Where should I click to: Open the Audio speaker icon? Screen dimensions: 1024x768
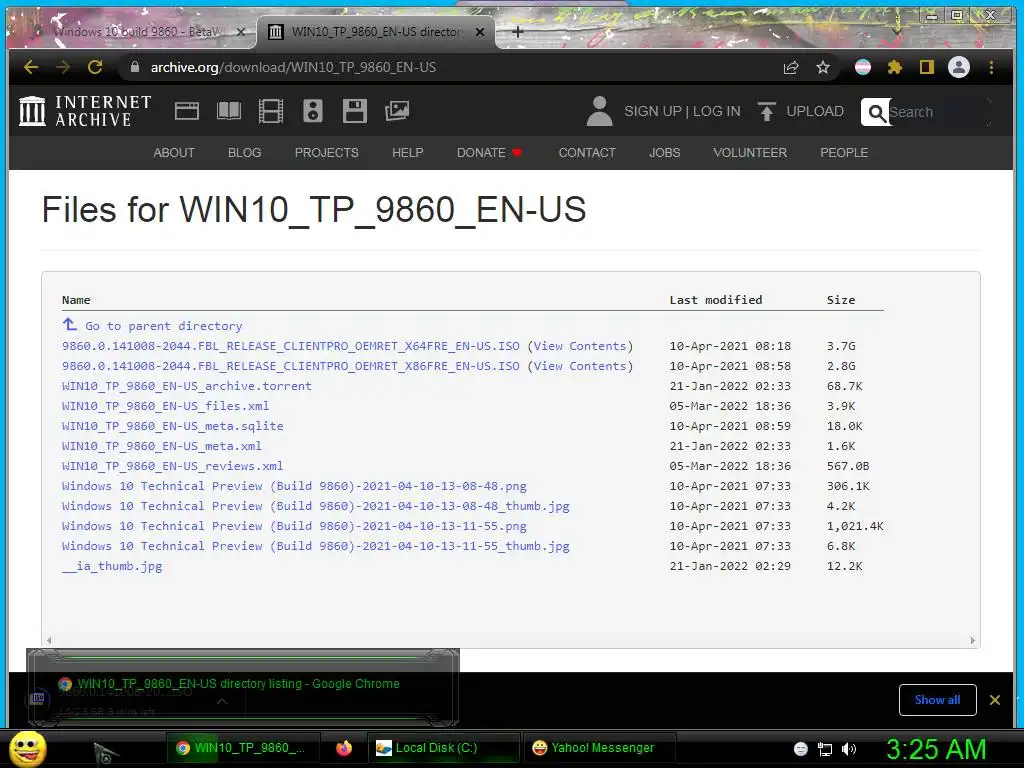pos(313,111)
